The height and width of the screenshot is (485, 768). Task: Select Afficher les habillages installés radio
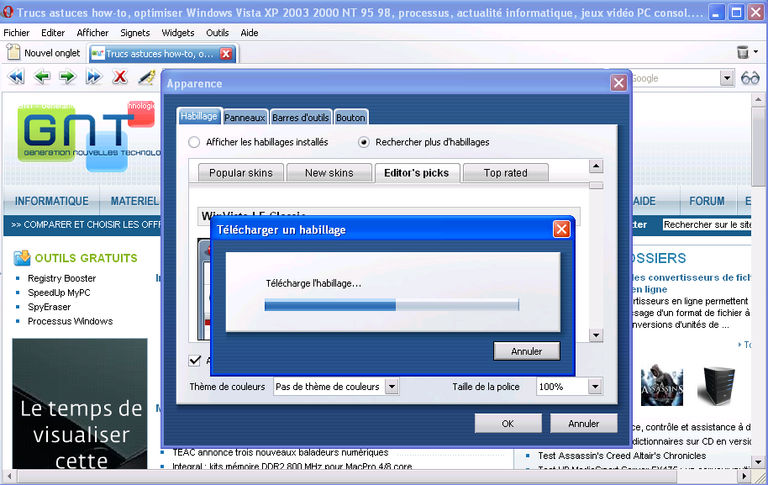[194, 142]
